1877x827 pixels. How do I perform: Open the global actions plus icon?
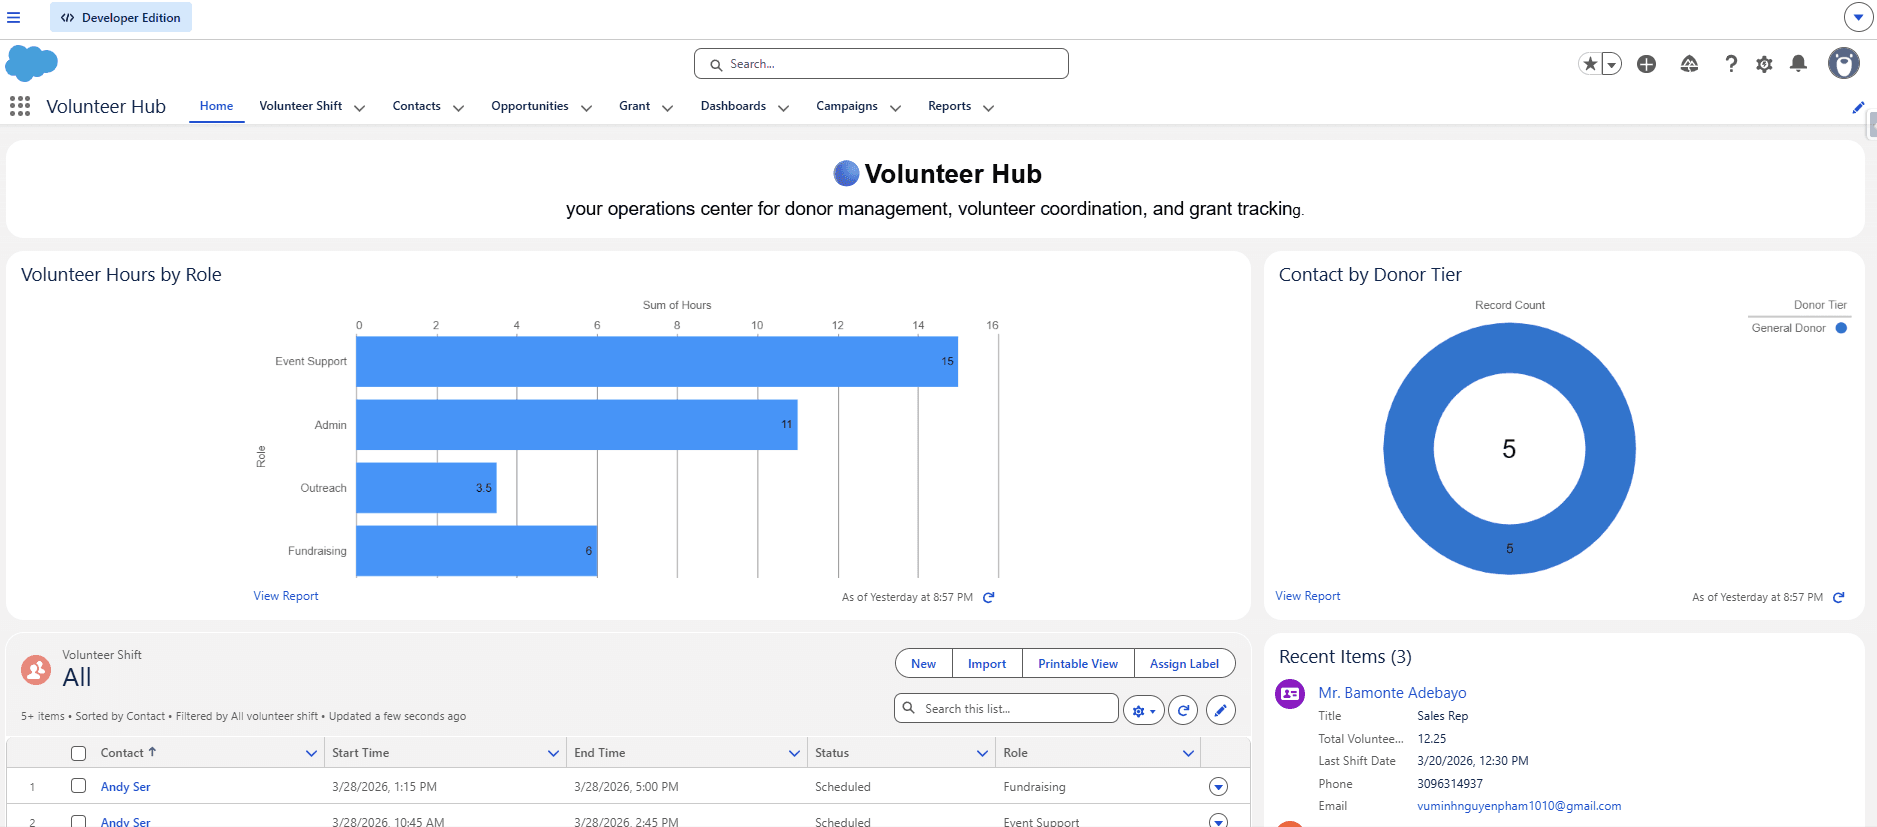pos(1646,64)
